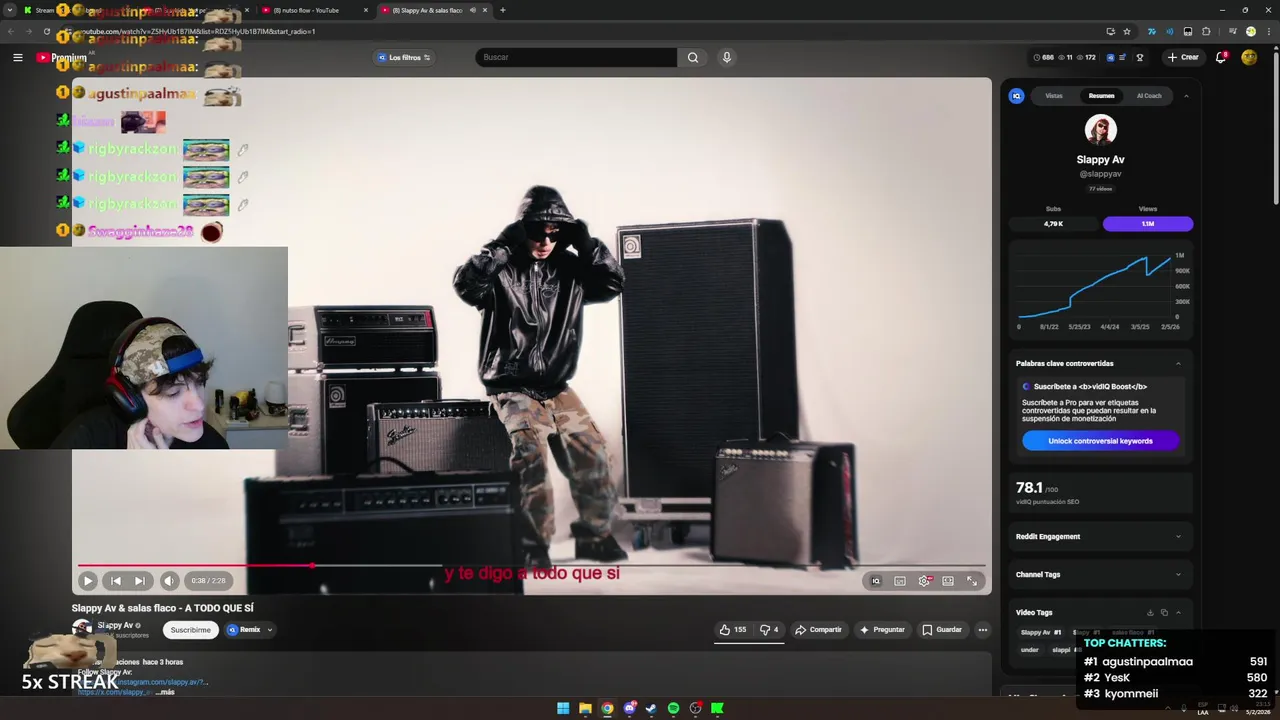Play the video with the play button

[88, 581]
